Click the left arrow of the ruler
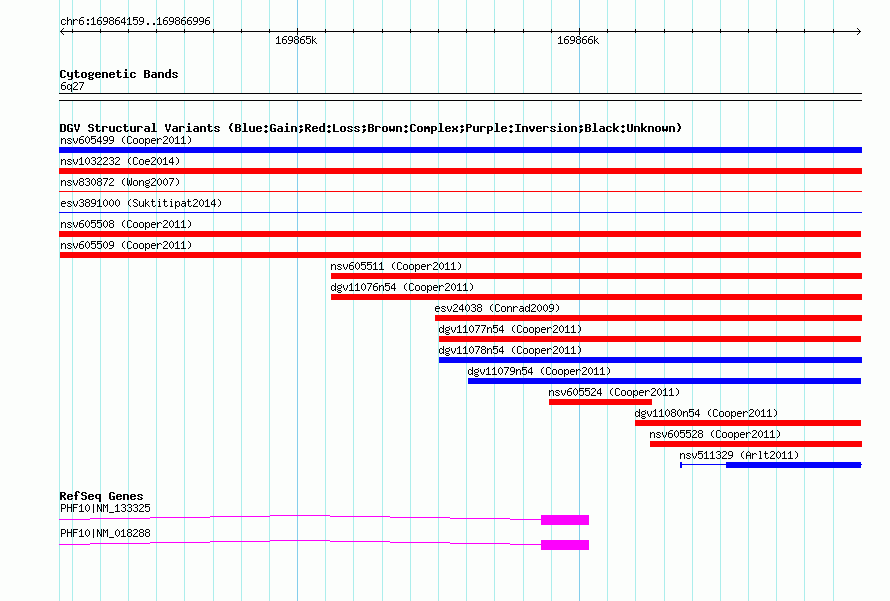 pyautogui.click(x=63, y=32)
